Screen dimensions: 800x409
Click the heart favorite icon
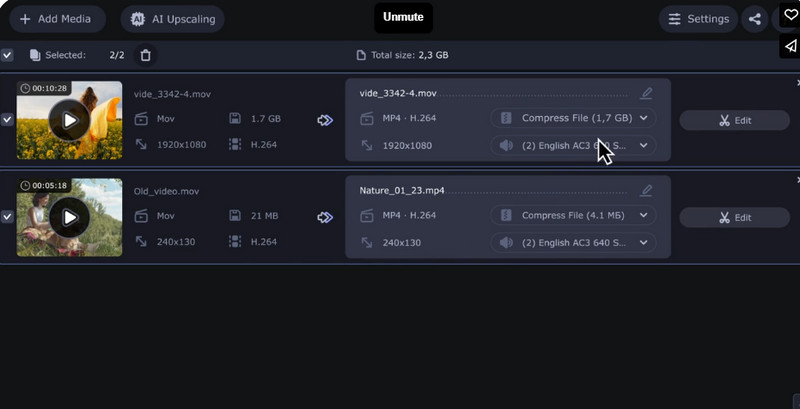[790, 14]
